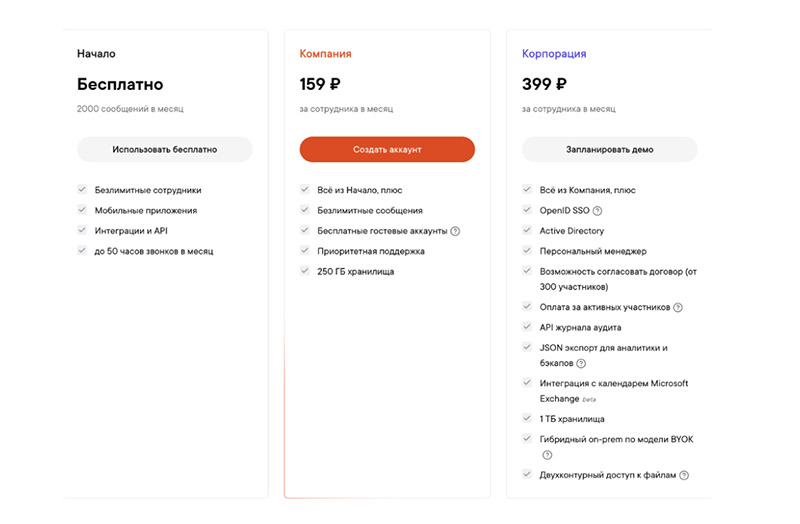
Task: Click the orange Создать аккаунт button
Action: 387,149
